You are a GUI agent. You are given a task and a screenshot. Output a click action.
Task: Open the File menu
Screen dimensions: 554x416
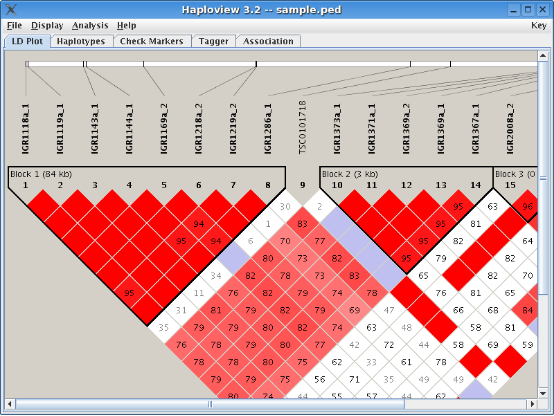click(x=14, y=25)
